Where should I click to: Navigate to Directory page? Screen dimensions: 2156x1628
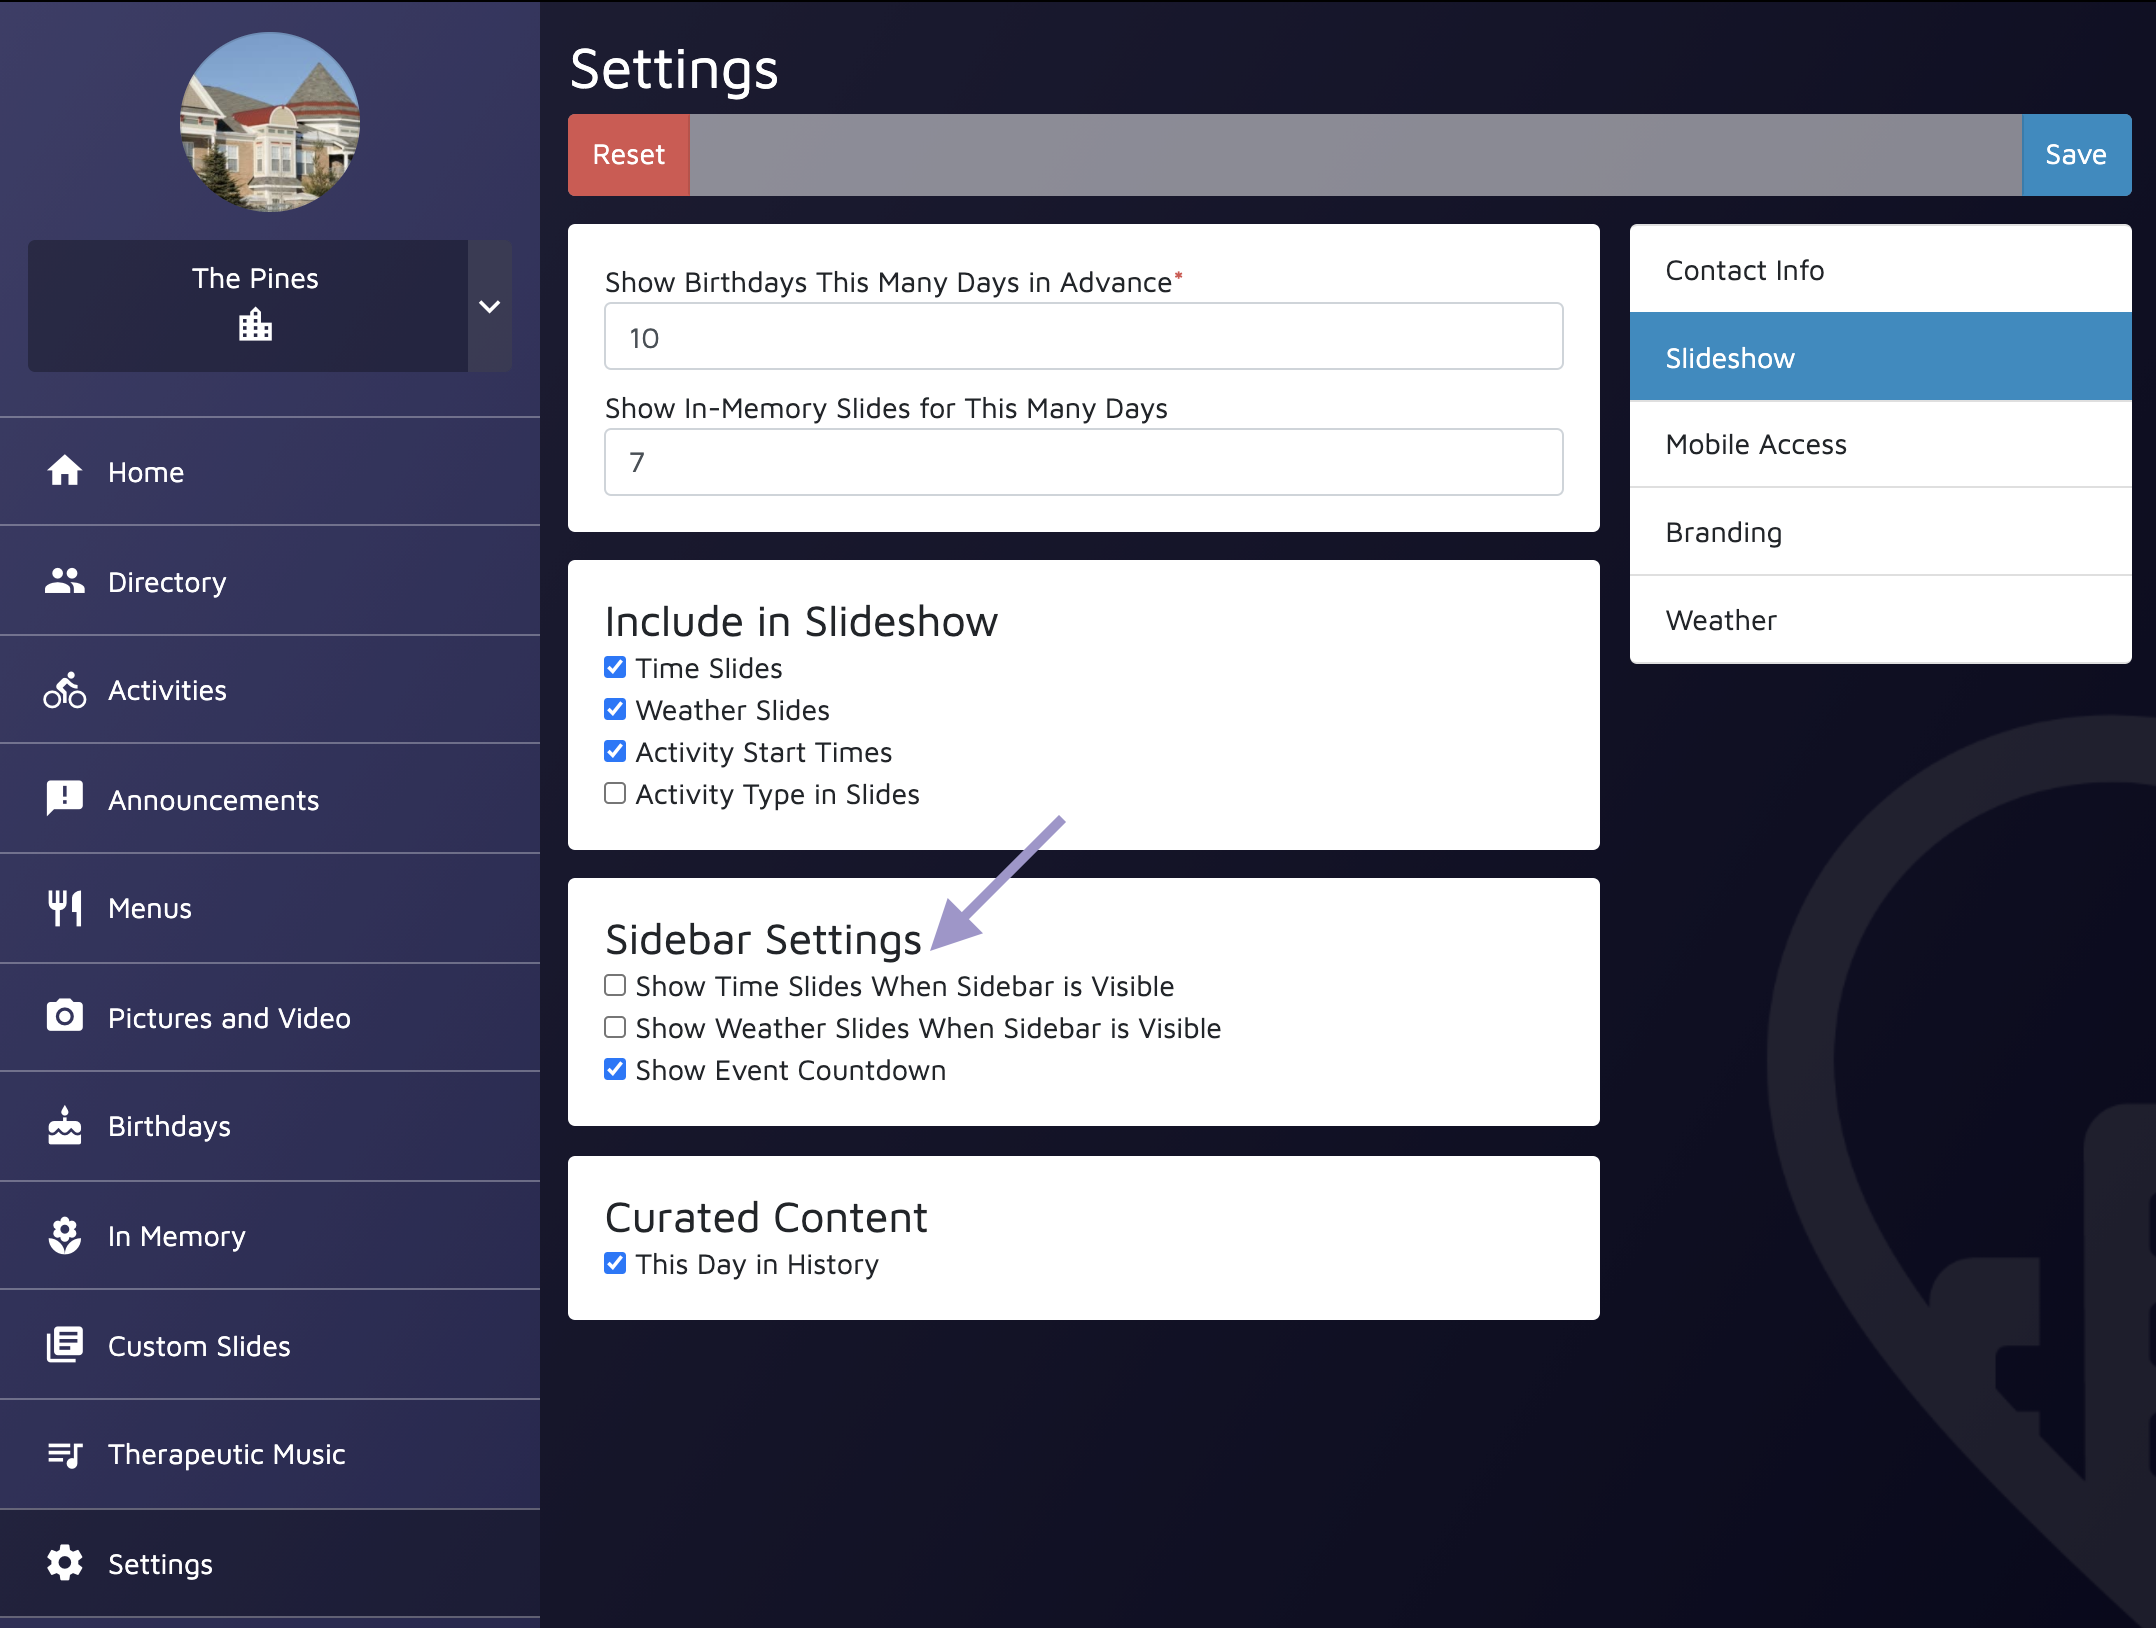[270, 581]
